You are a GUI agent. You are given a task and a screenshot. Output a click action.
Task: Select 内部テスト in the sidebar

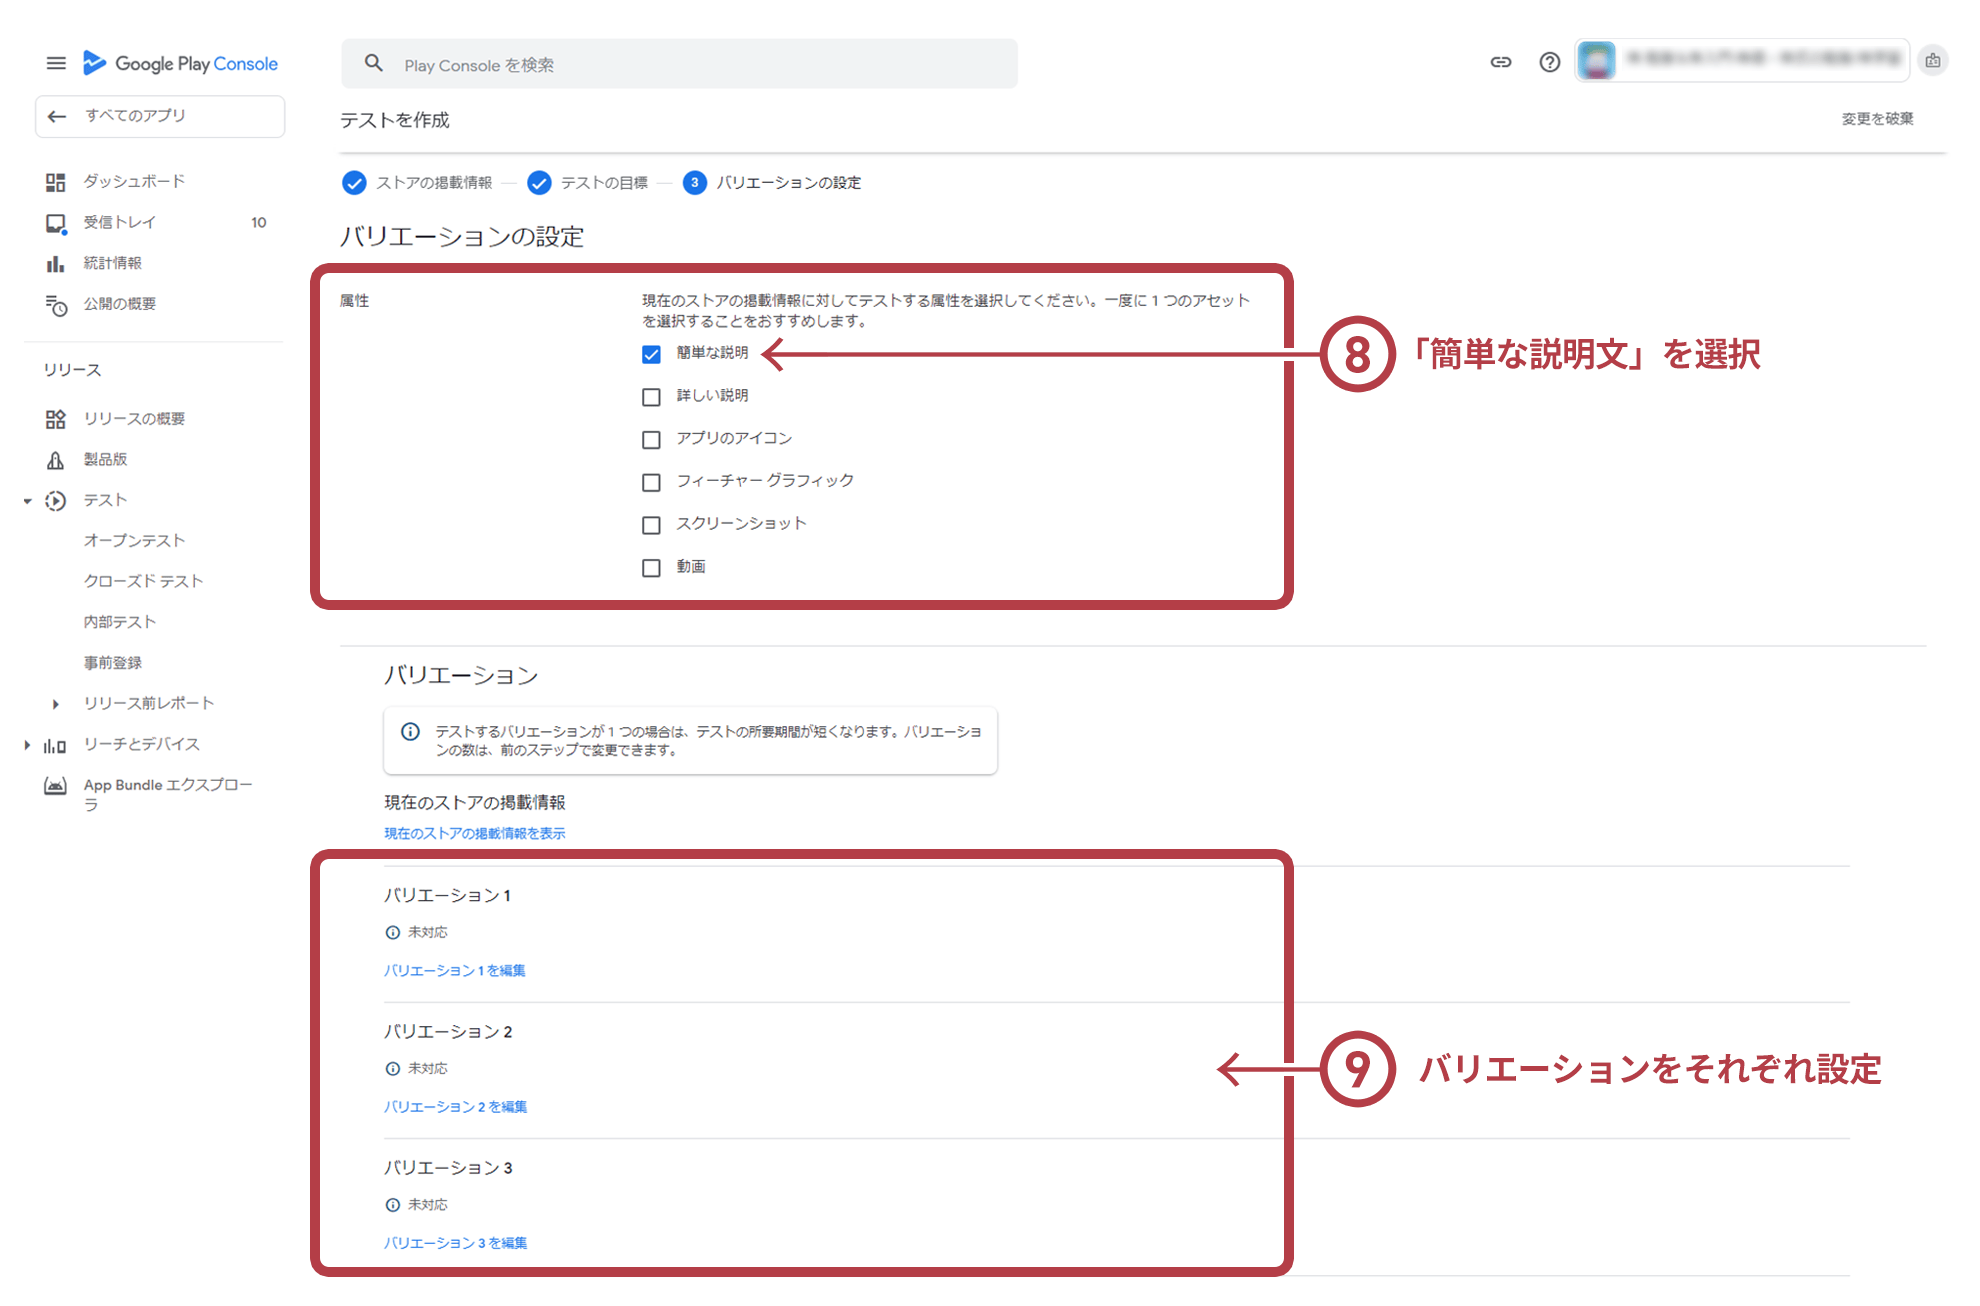[120, 622]
